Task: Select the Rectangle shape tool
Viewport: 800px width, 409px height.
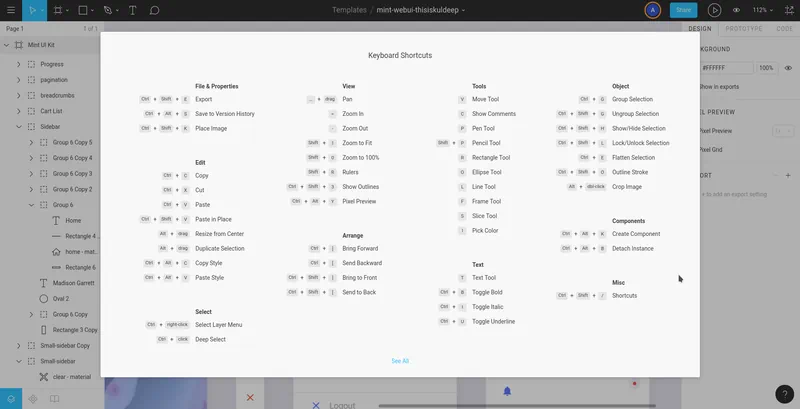Action: [x=83, y=10]
